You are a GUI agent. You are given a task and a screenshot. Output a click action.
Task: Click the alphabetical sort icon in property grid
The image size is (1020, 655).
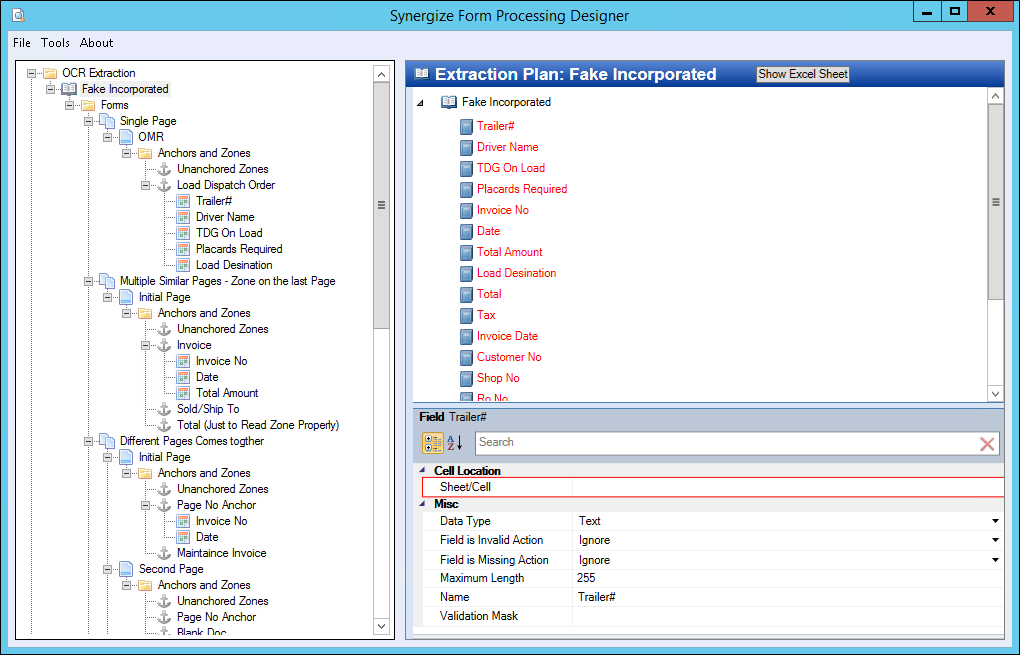(455, 443)
